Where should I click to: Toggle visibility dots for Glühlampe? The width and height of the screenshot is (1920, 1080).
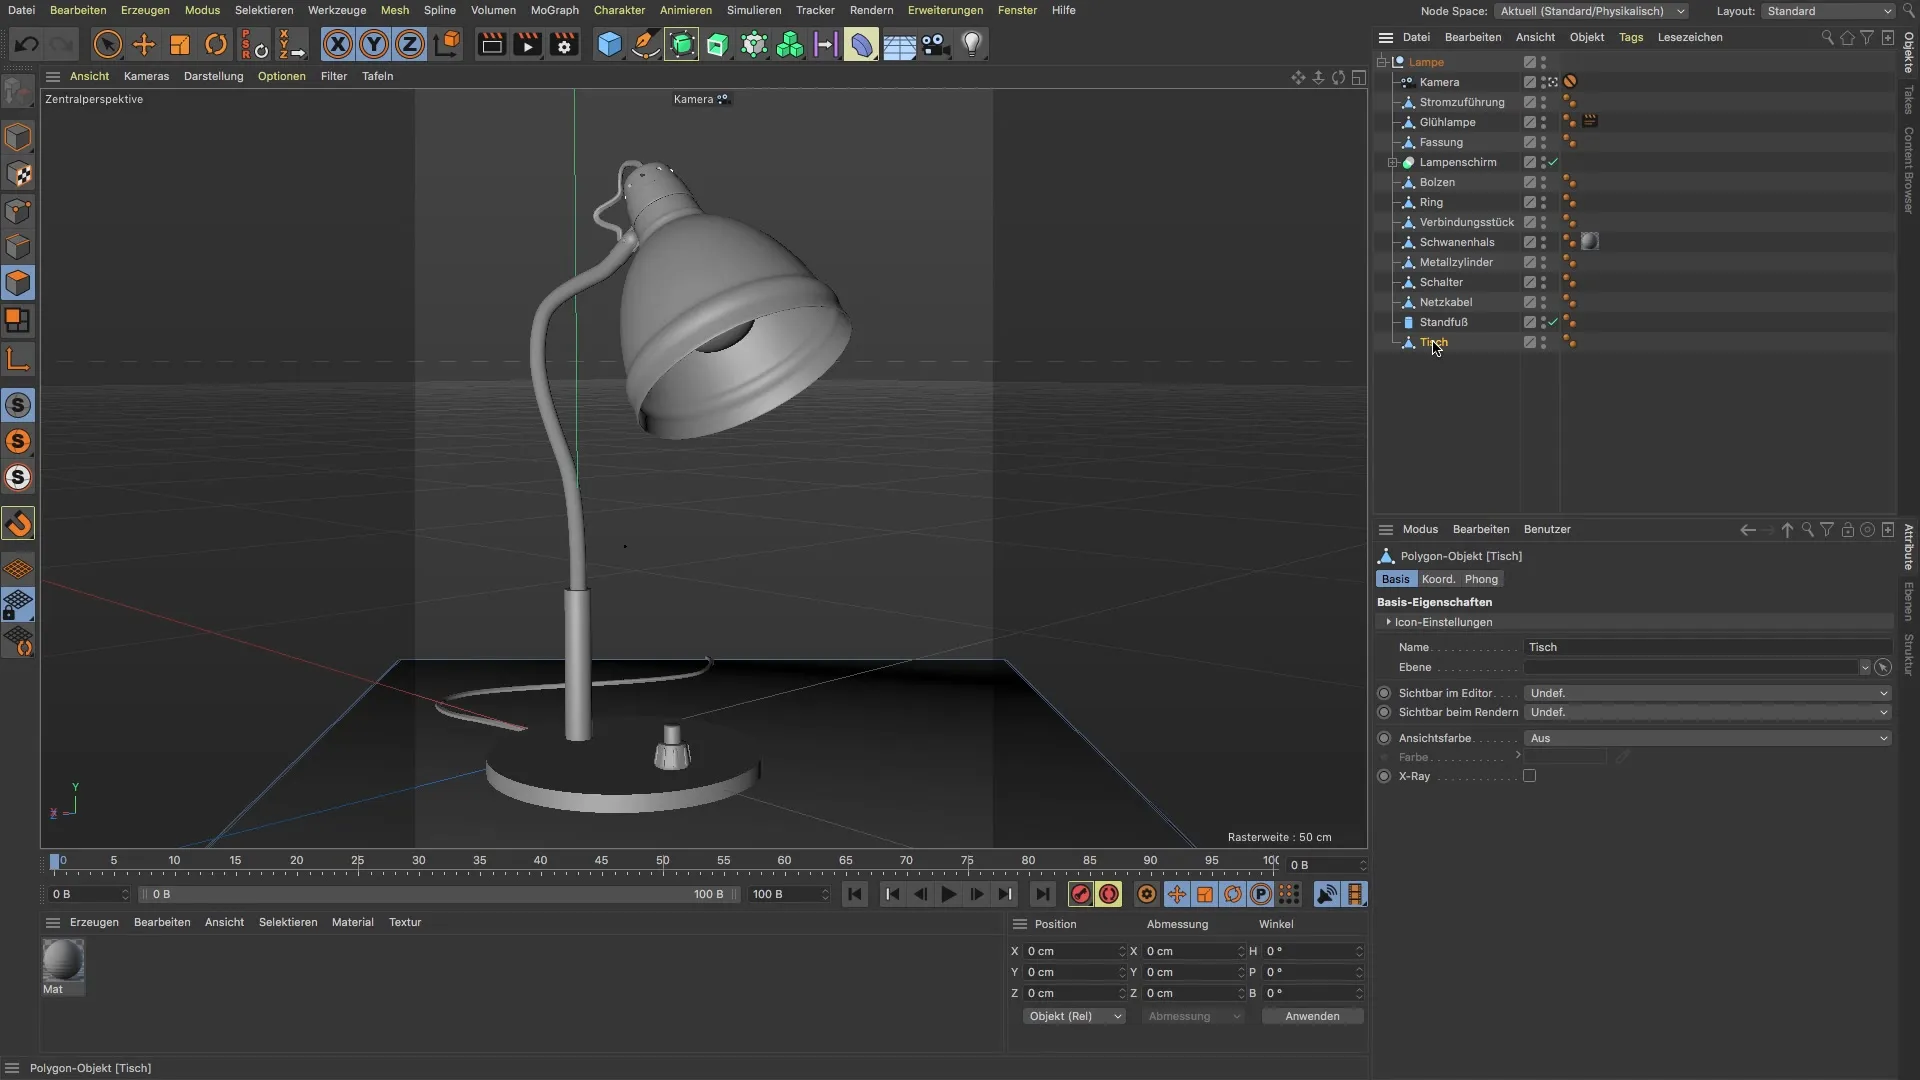point(1543,122)
